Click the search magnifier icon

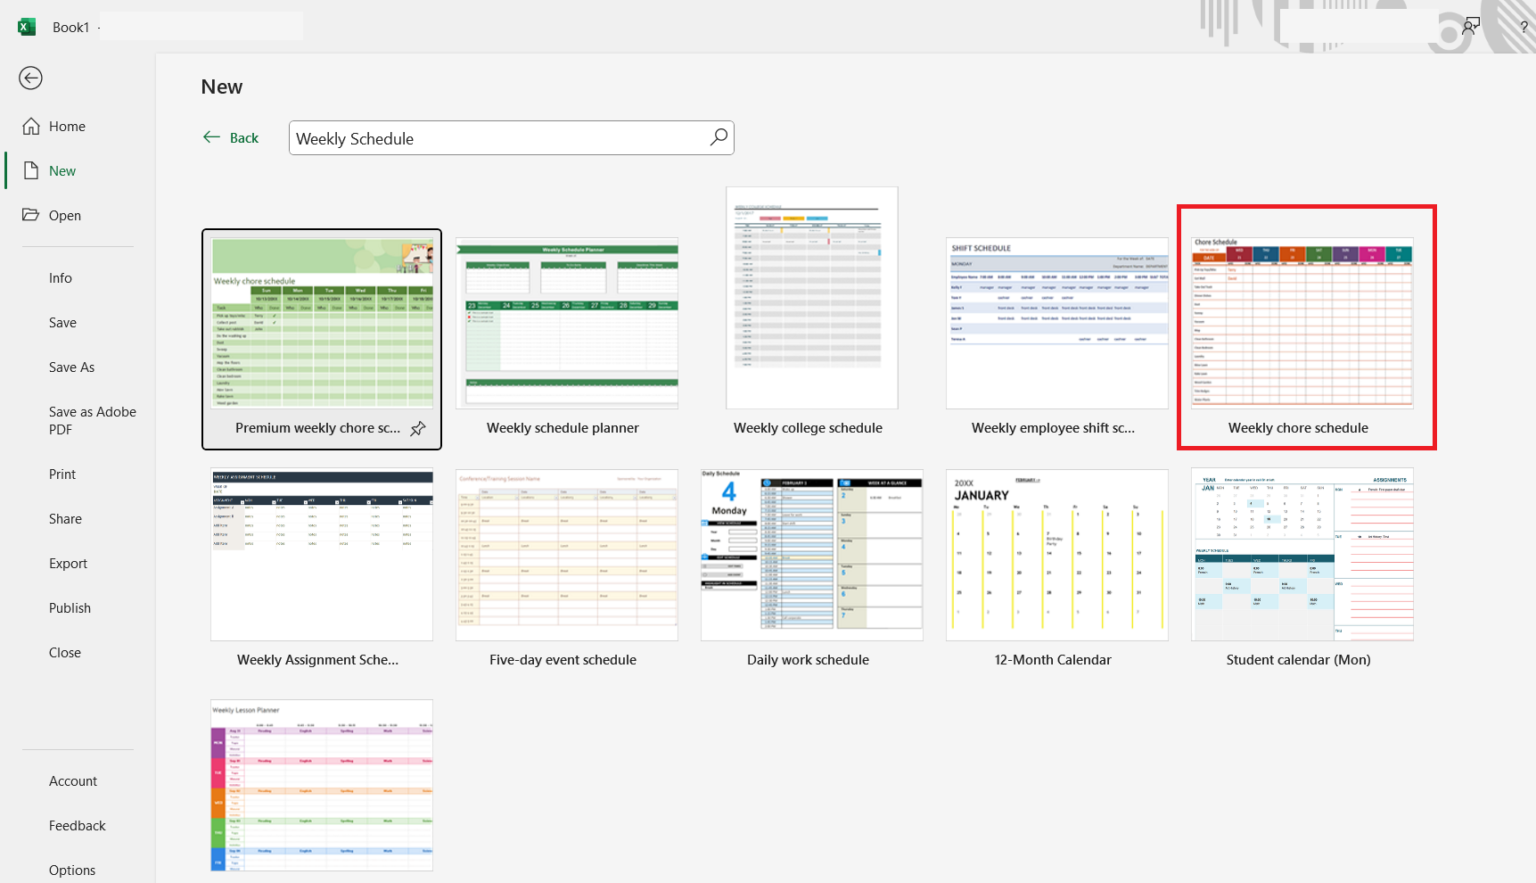point(719,137)
